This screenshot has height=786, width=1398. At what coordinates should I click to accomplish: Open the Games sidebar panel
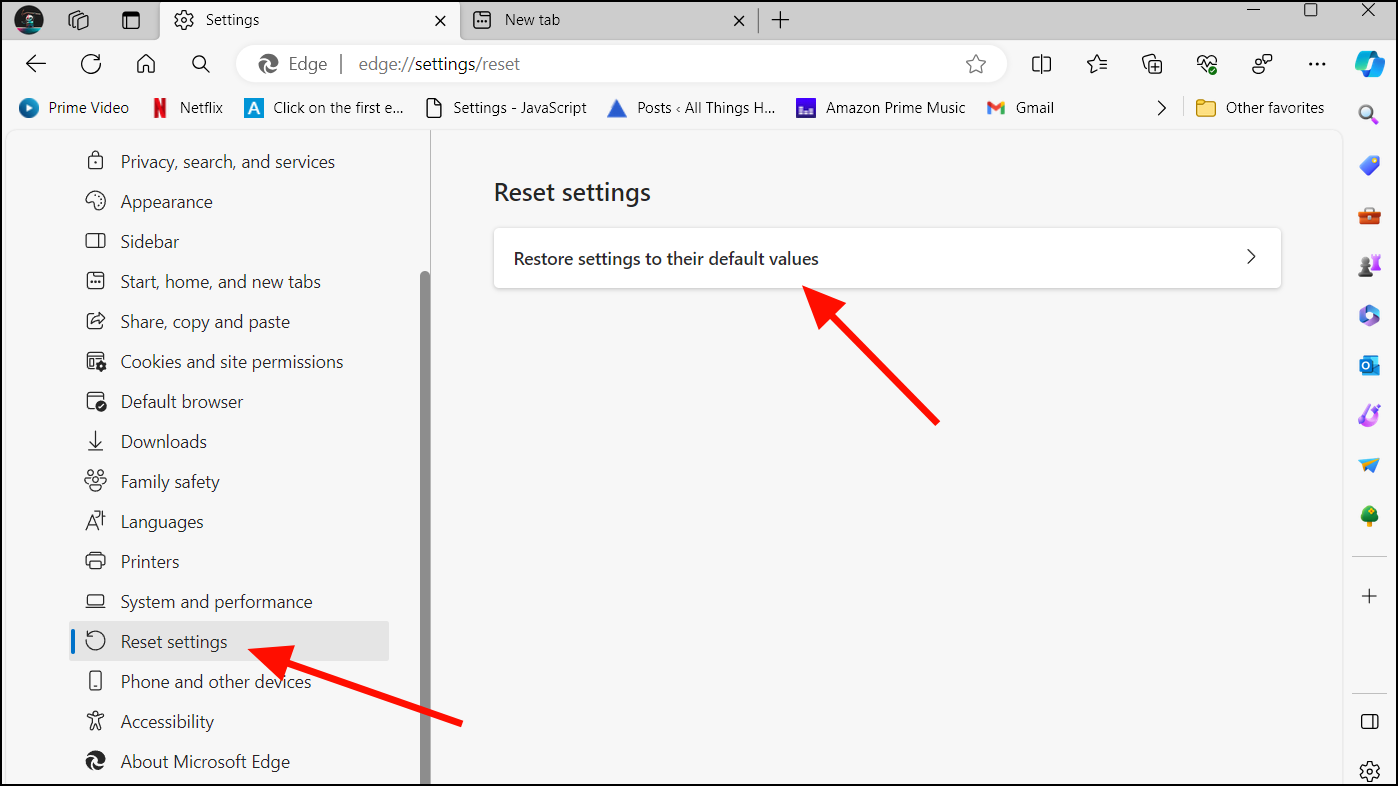(x=1369, y=264)
